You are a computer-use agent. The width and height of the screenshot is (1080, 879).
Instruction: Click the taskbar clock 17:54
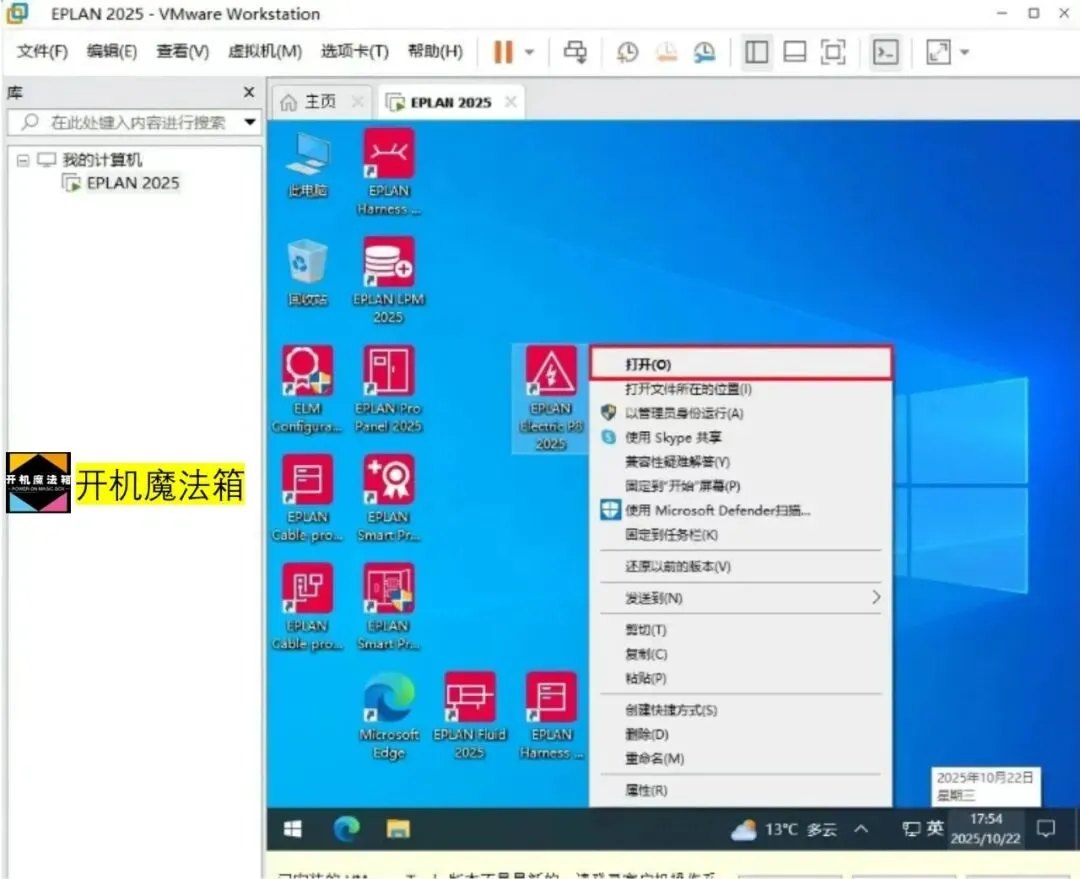click(x=986, y=829)
